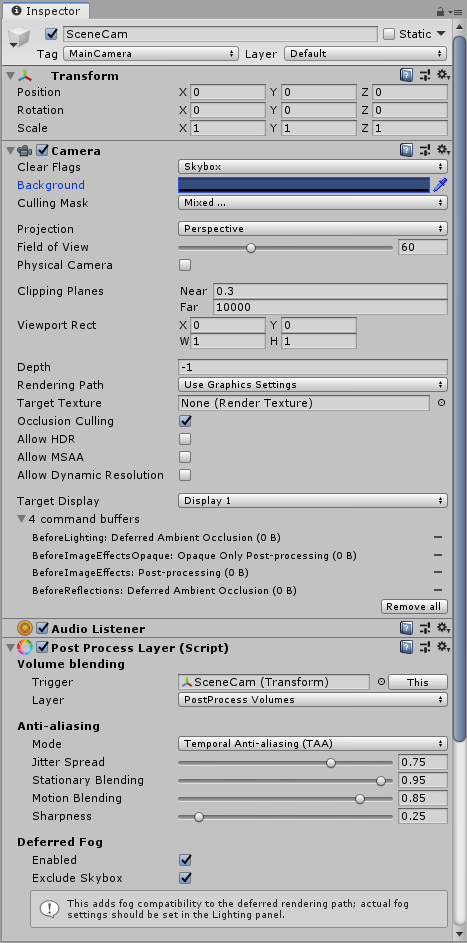Open Post Process Layer help reference icon

(406, 648)
